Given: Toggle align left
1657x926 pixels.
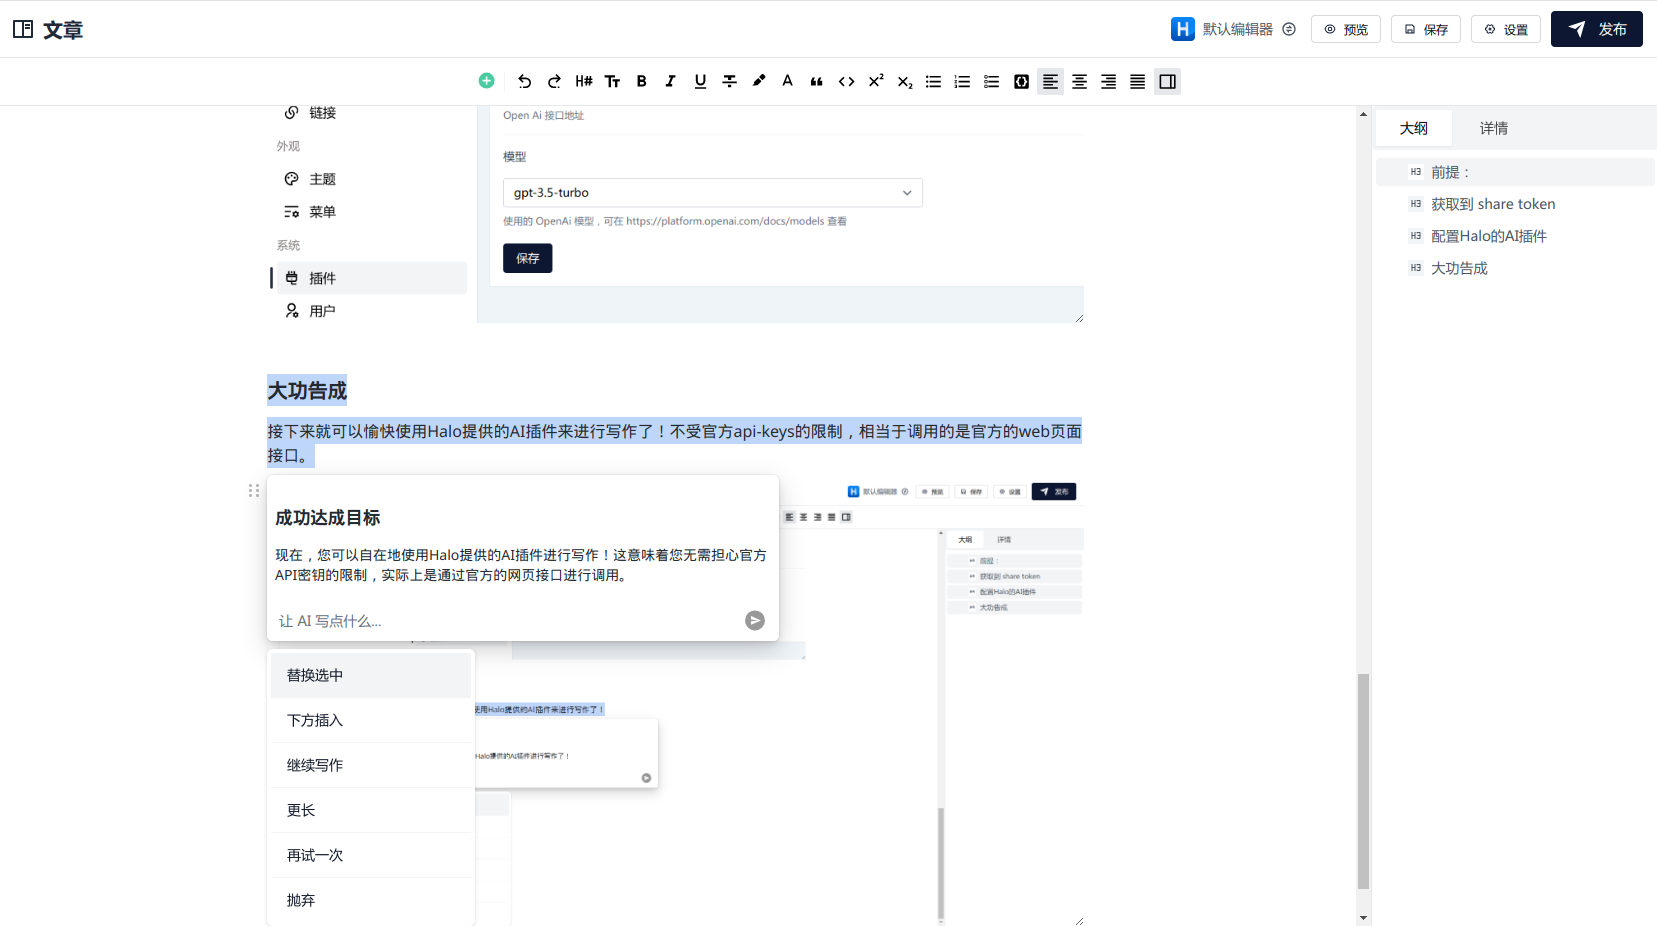Looking at the screenshot, I should tap(1050, 82).
